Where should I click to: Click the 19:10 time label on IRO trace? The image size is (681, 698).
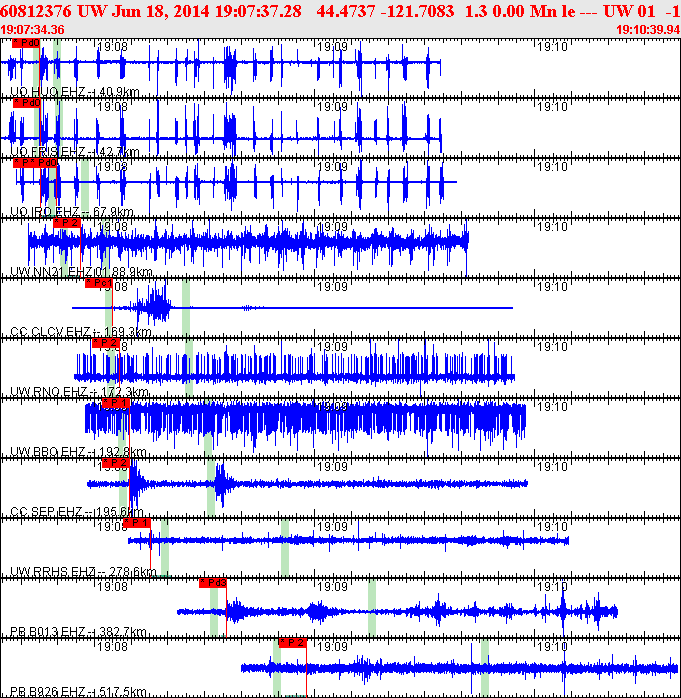(x=552, y=167)
